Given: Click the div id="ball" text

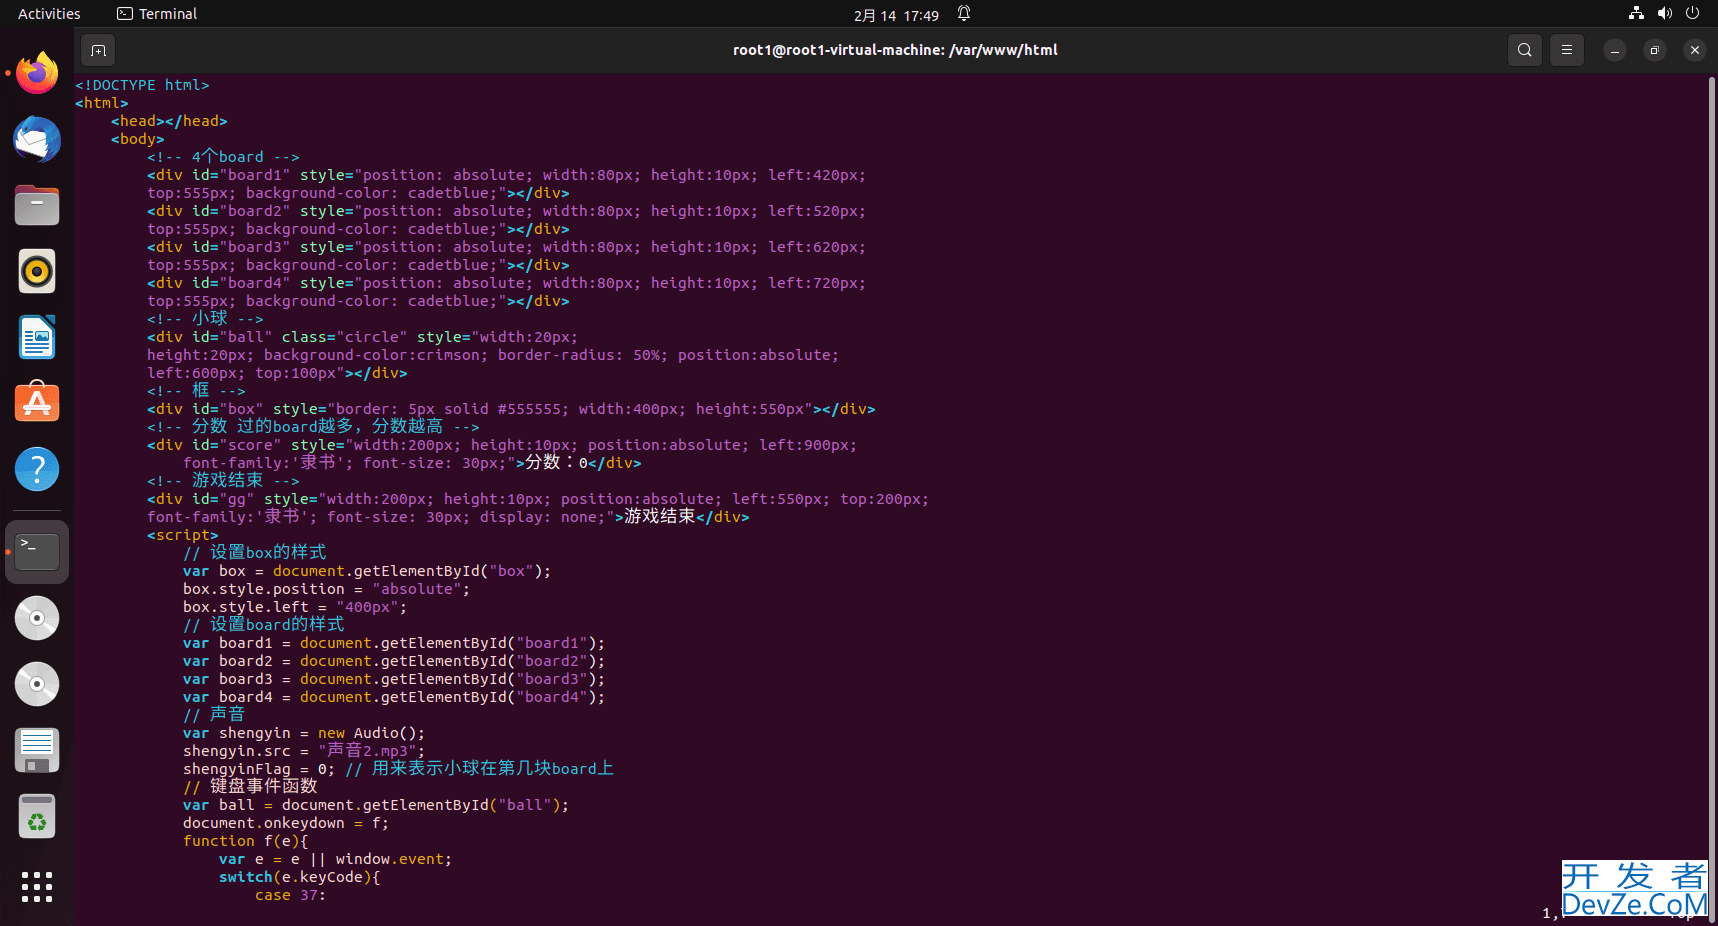Looking at the screenshot, I should tap(210, 337).
